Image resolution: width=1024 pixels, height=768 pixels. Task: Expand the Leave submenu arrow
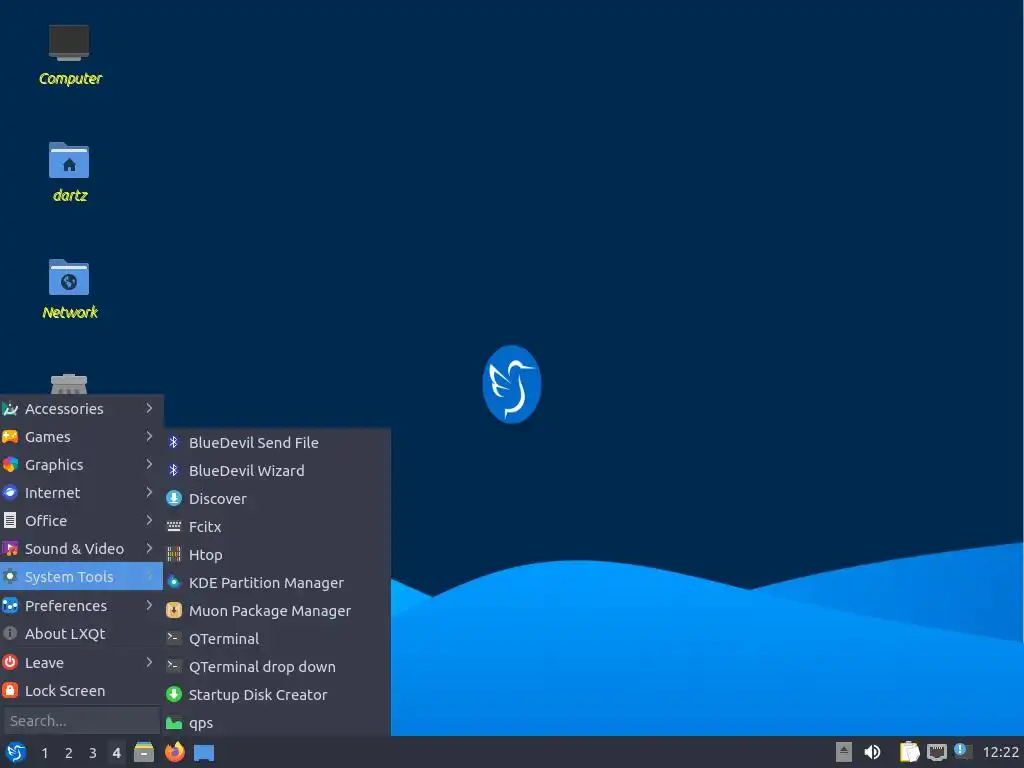tap(149, 662)
